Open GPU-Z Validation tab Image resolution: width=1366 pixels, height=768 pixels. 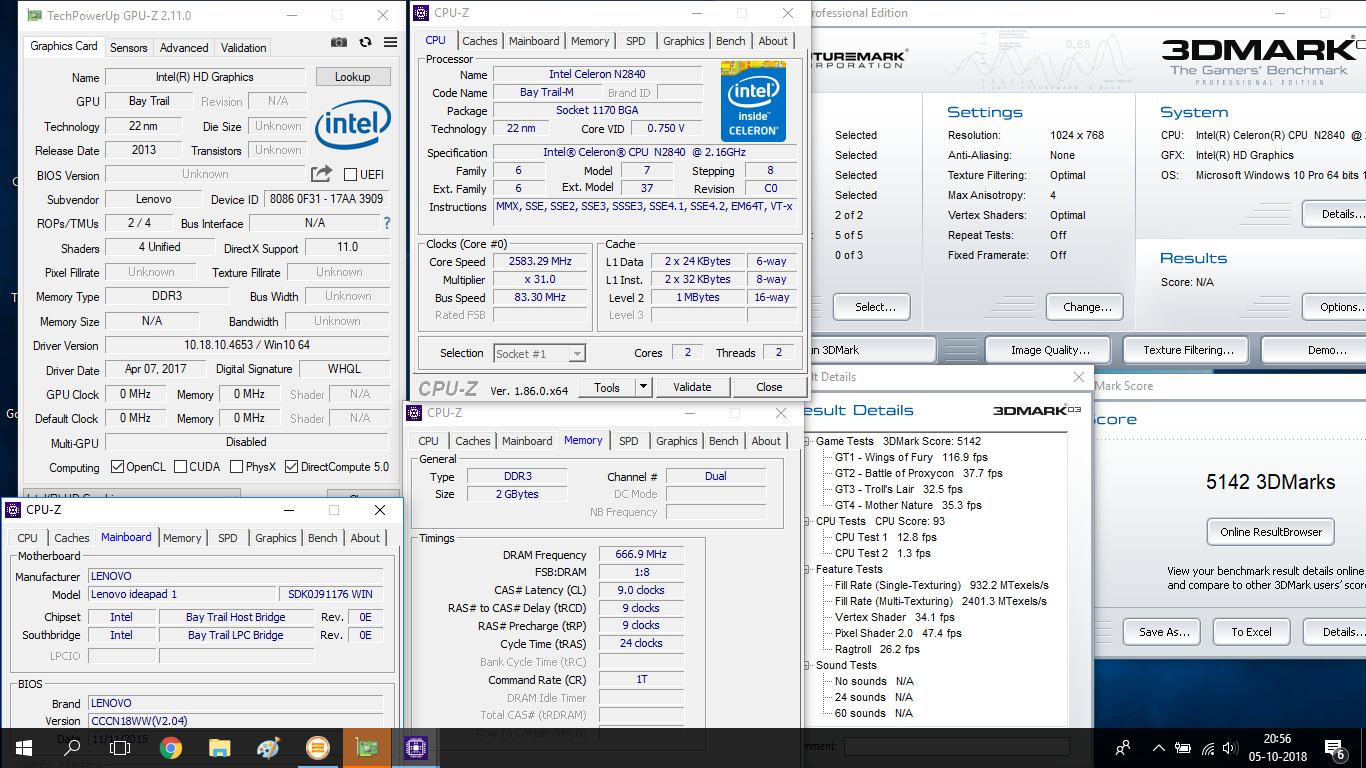244,47
